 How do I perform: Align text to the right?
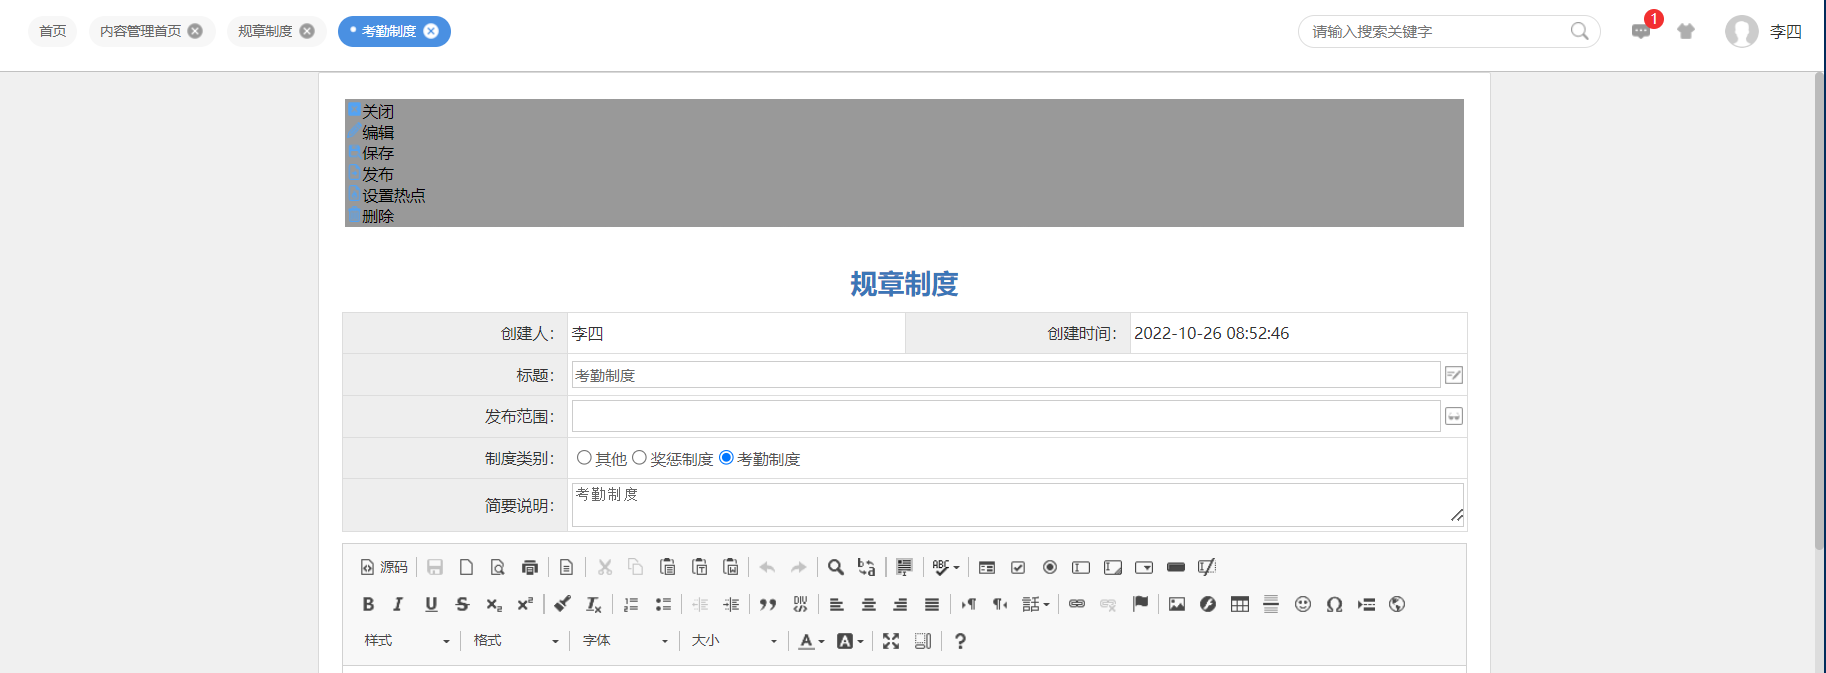coord(900,604)
